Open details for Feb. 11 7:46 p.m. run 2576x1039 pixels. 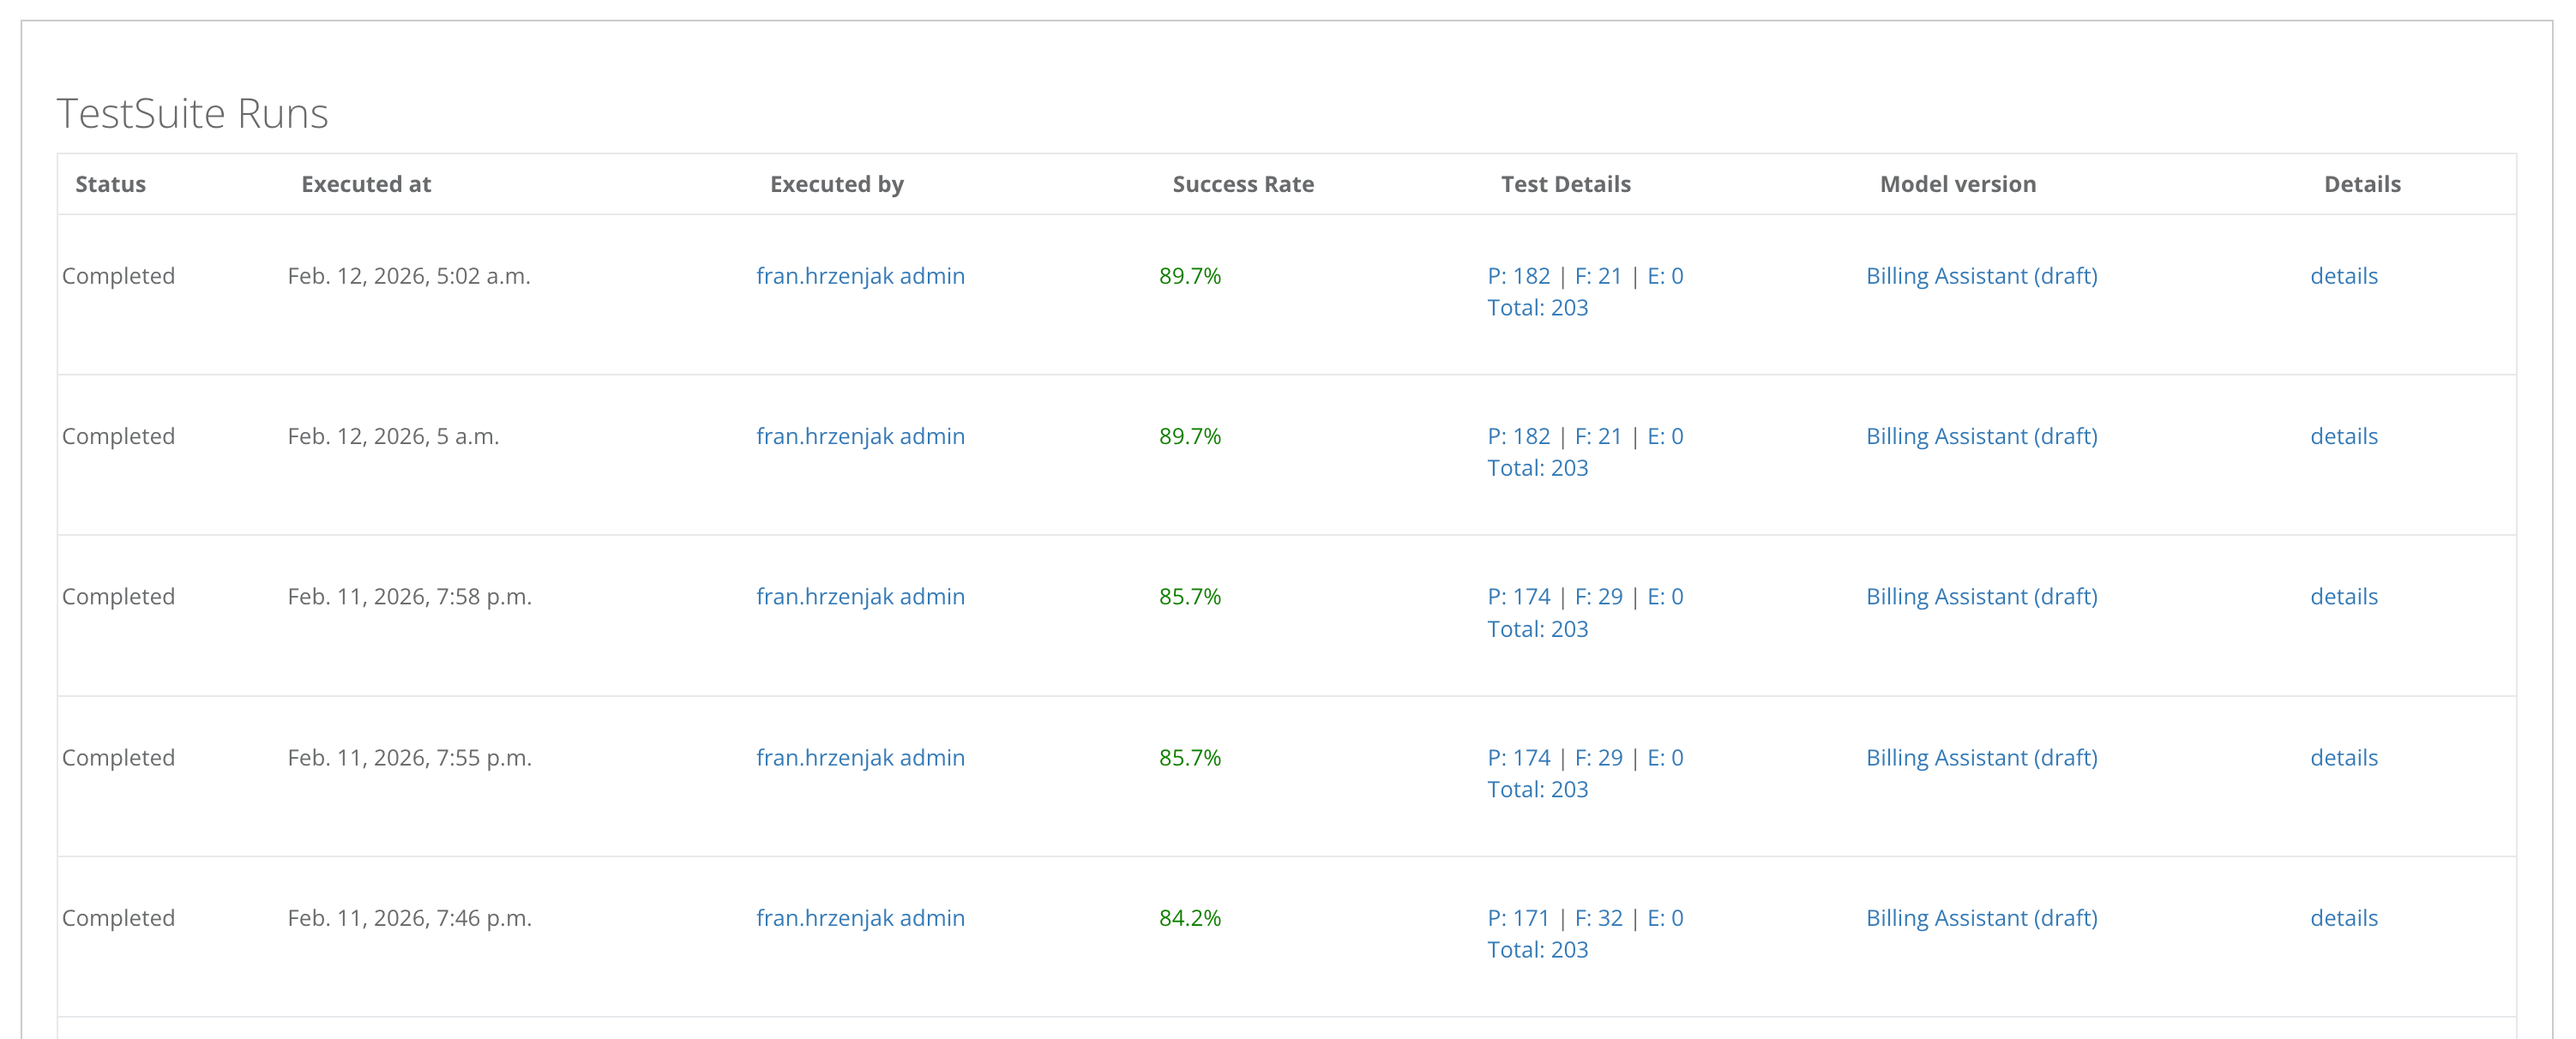tap(2343, 917)
